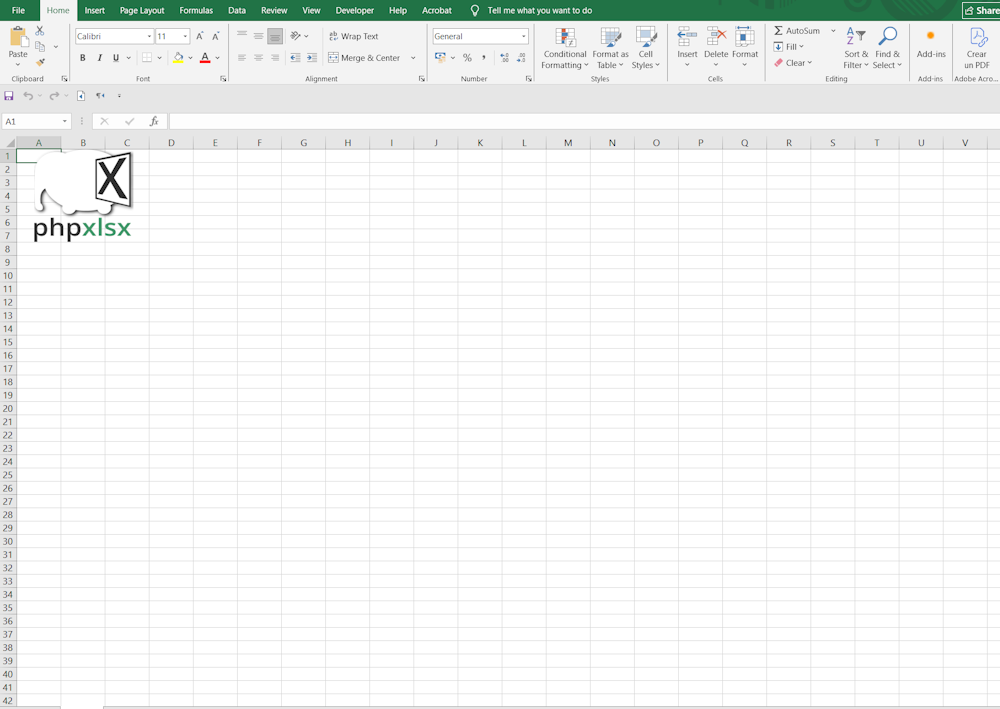The image size is (1000, 709).
Task: Open Conditional Formatting in Styles group
Action: tap(565, 48)
